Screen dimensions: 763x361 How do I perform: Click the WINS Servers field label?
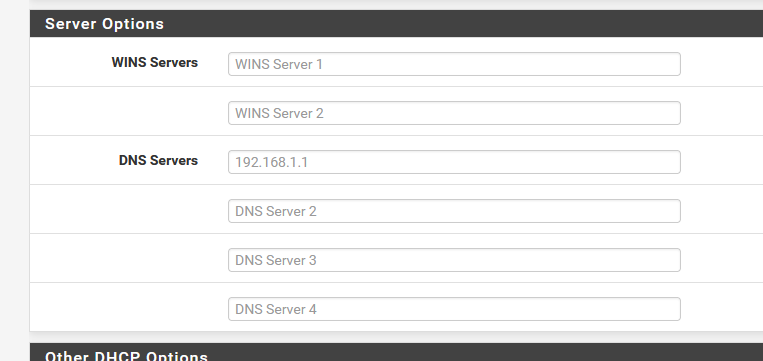click(x=155, y=62)
